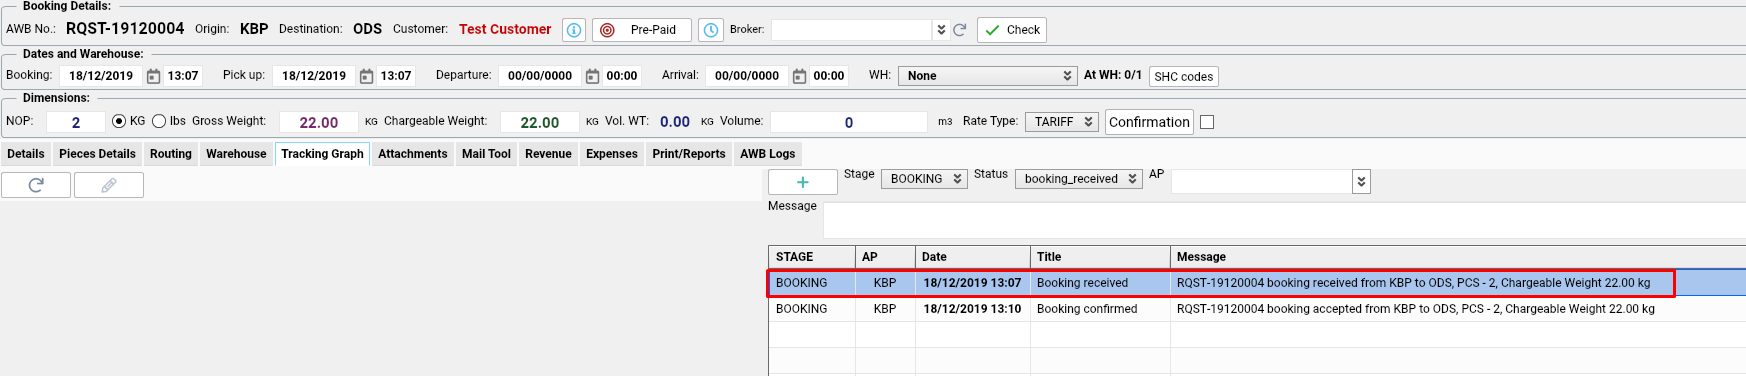The image size is (1746, 376).
Task: Click the Message text input box
Action: (x=1284, y=221)
